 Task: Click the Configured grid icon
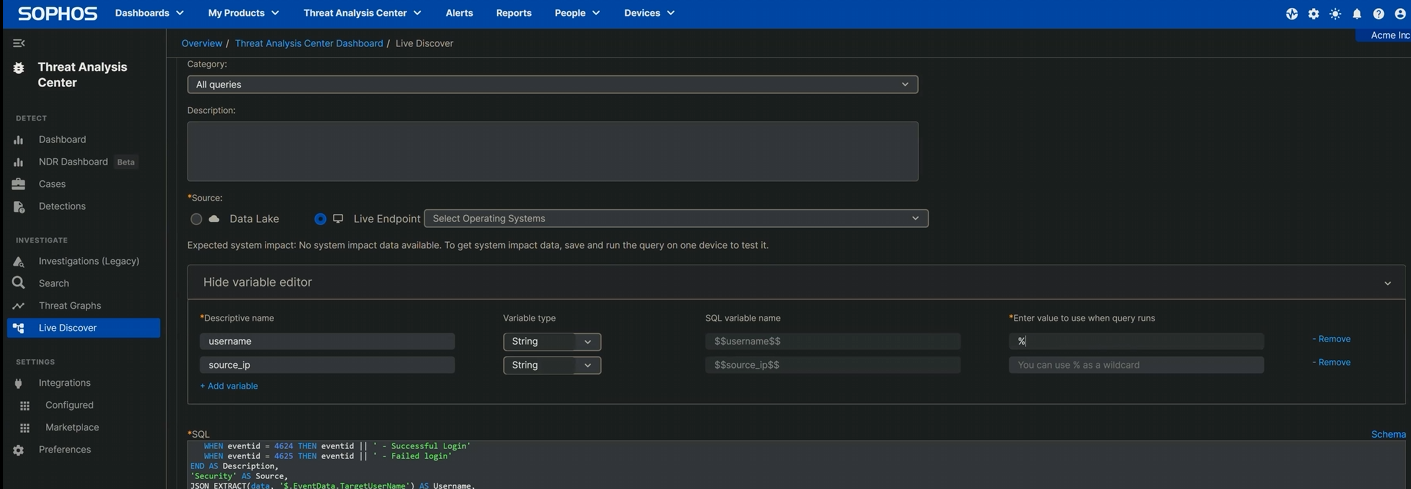pyautogui.click(x=25, y=405)
